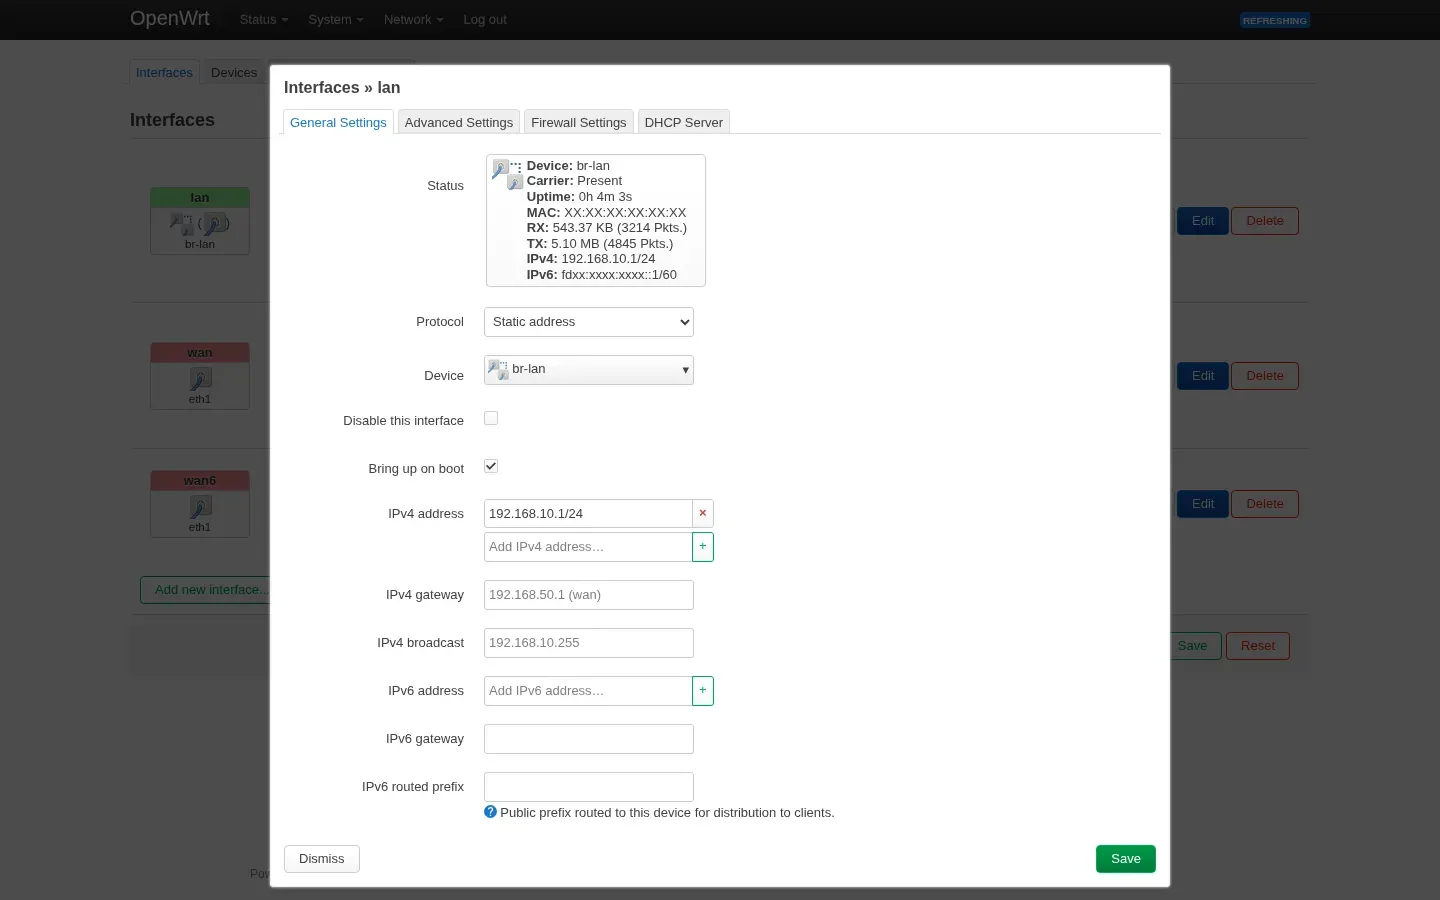Click Edit for the lan interface
The image size is (1440, 900).
(x=1203, y=221)
